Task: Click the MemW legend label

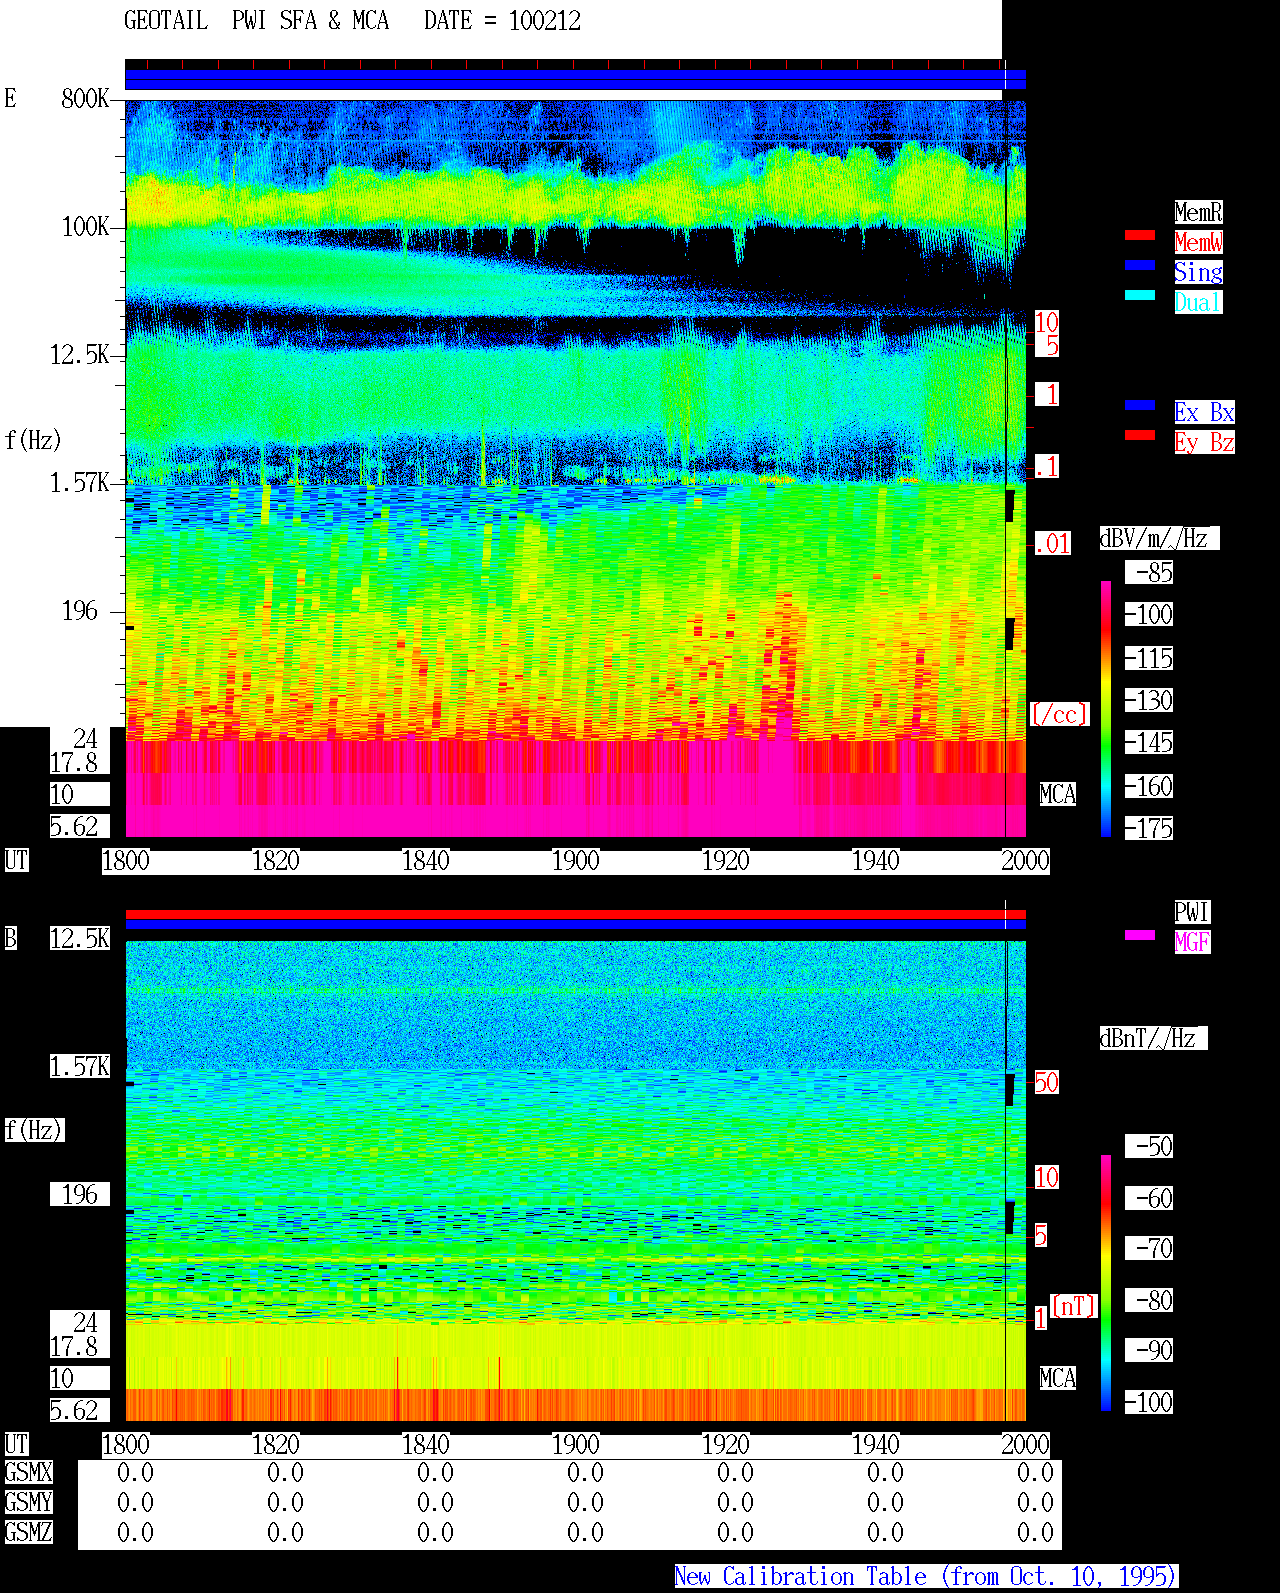Action: point(1198,242)
